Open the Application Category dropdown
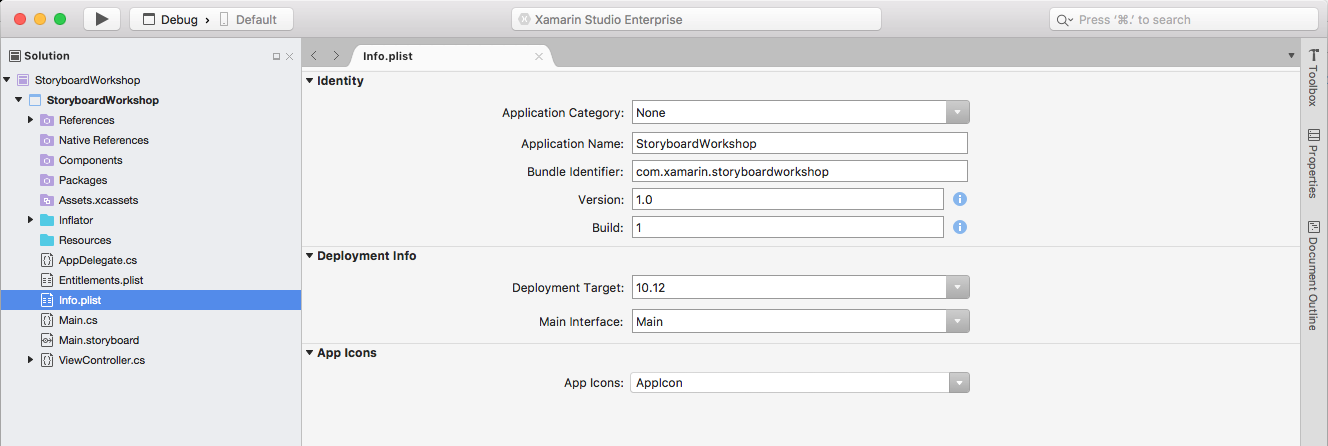This screenshot has height=446, width=1328. click(x=958, y=113)
